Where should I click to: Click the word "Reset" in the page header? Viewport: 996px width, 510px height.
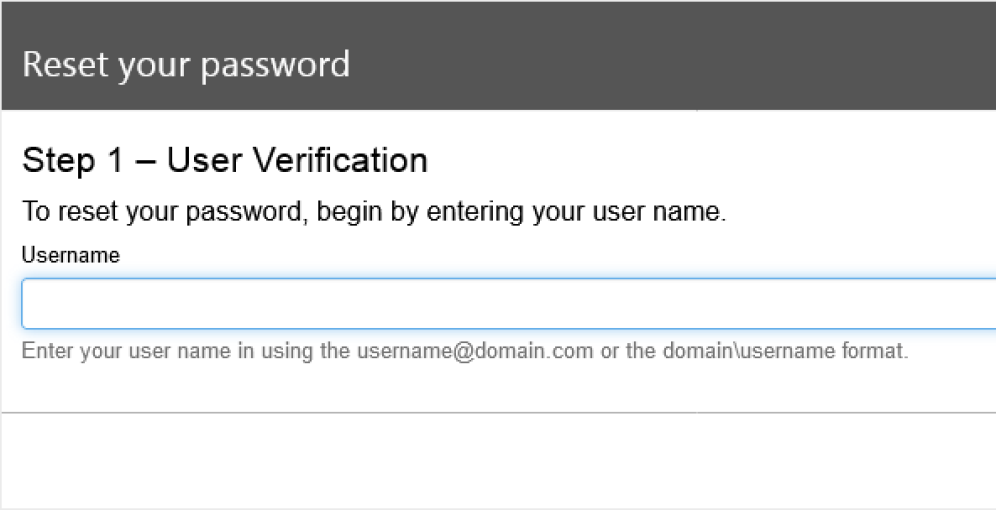tap(65, 64)
